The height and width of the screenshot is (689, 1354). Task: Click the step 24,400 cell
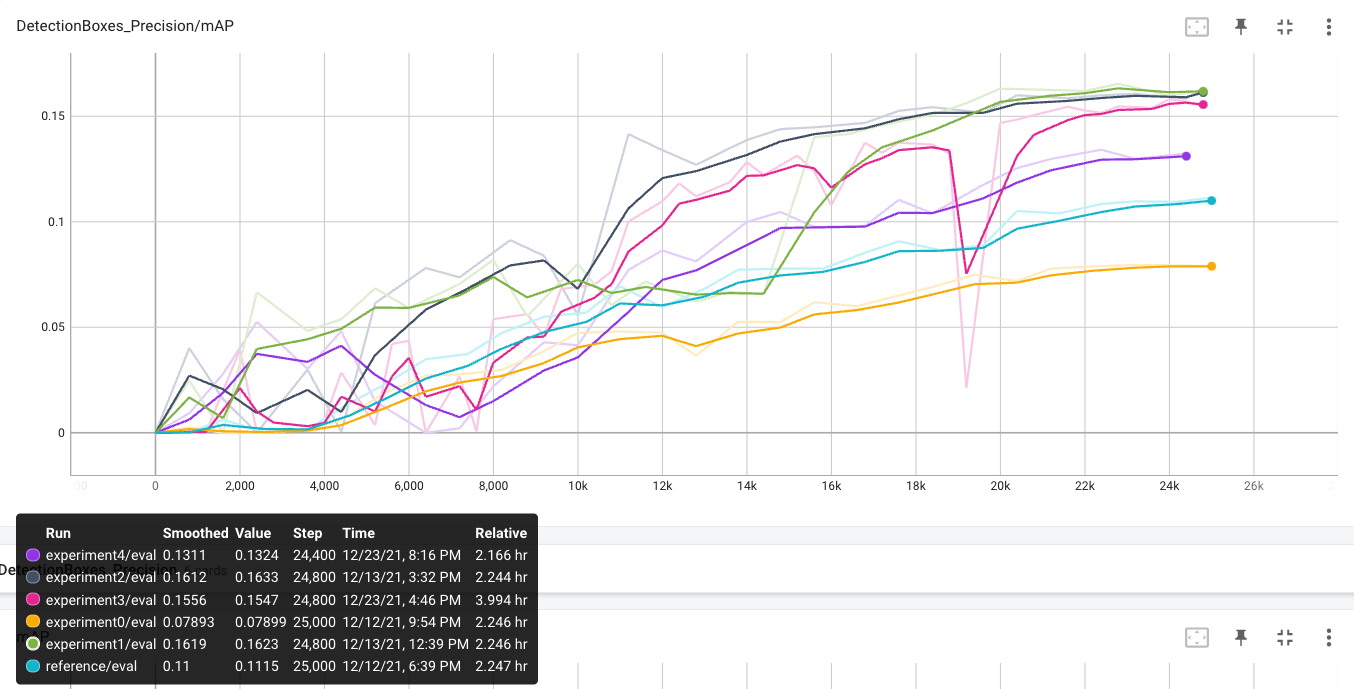(x=314, y=555)
